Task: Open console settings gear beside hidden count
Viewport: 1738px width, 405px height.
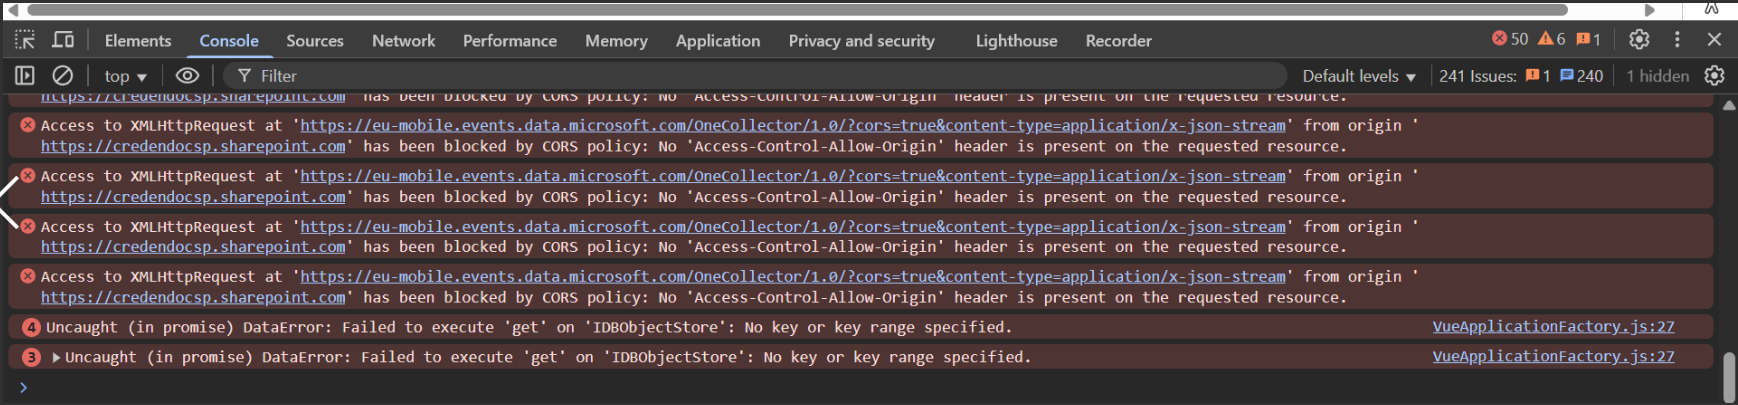Action: (1714, 76)
